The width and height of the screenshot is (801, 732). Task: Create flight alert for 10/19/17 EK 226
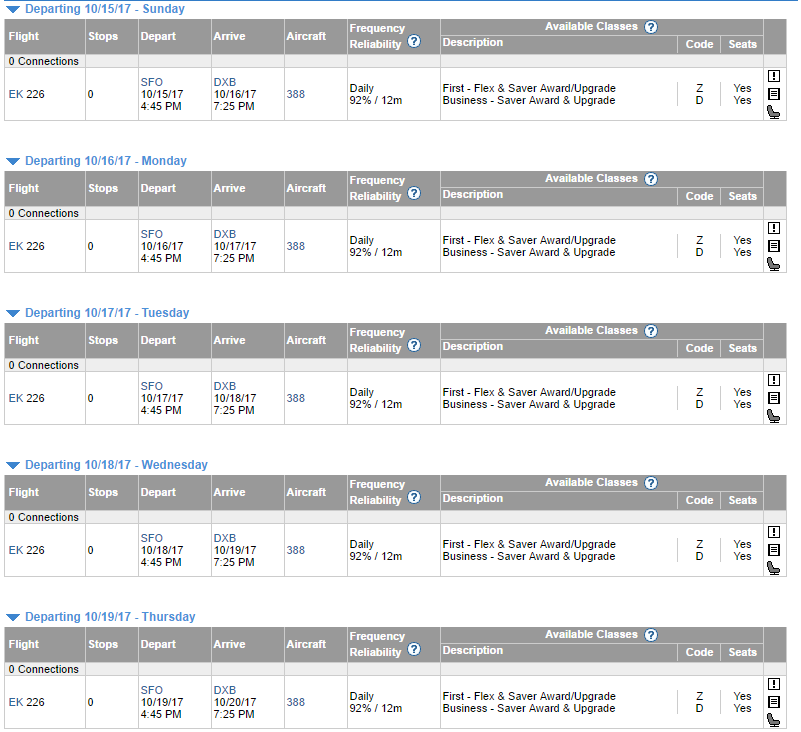click(773, 684)
